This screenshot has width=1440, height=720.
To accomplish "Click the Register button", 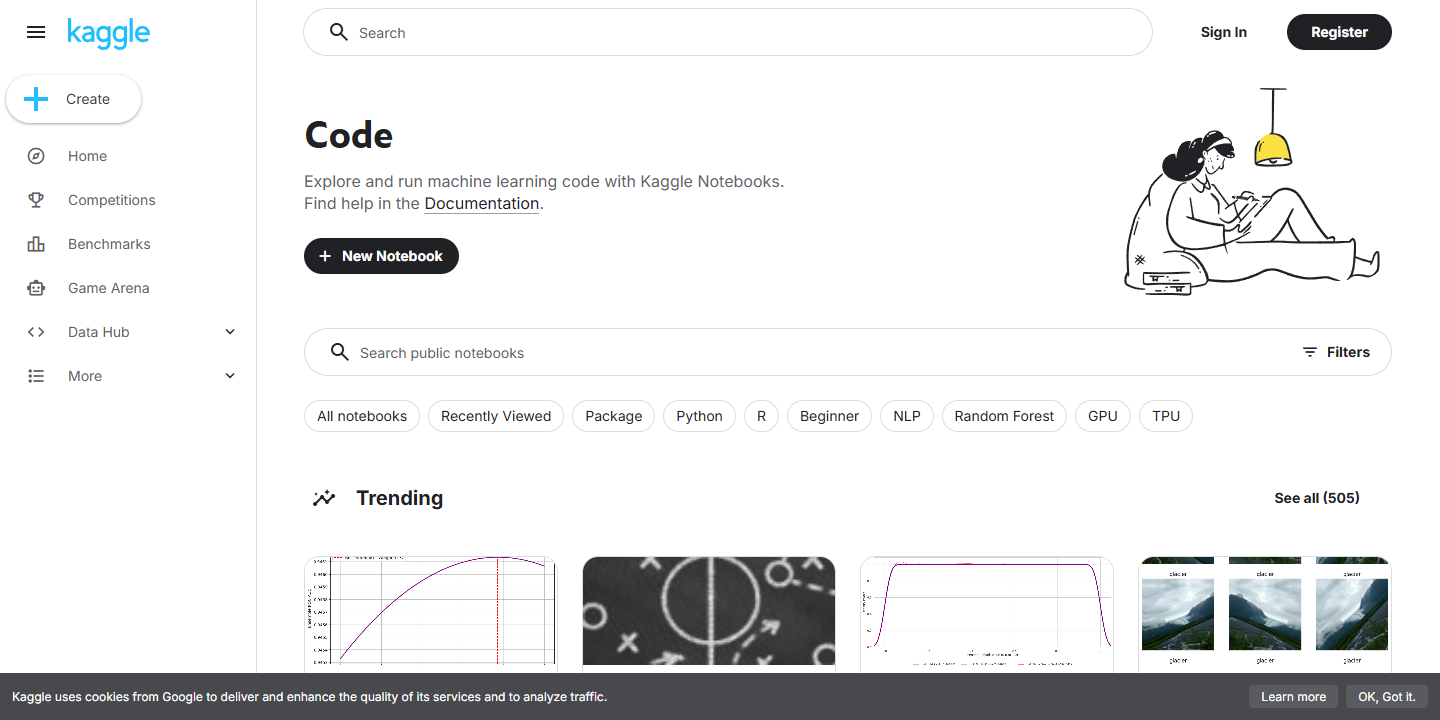I will pos(1339,32).
